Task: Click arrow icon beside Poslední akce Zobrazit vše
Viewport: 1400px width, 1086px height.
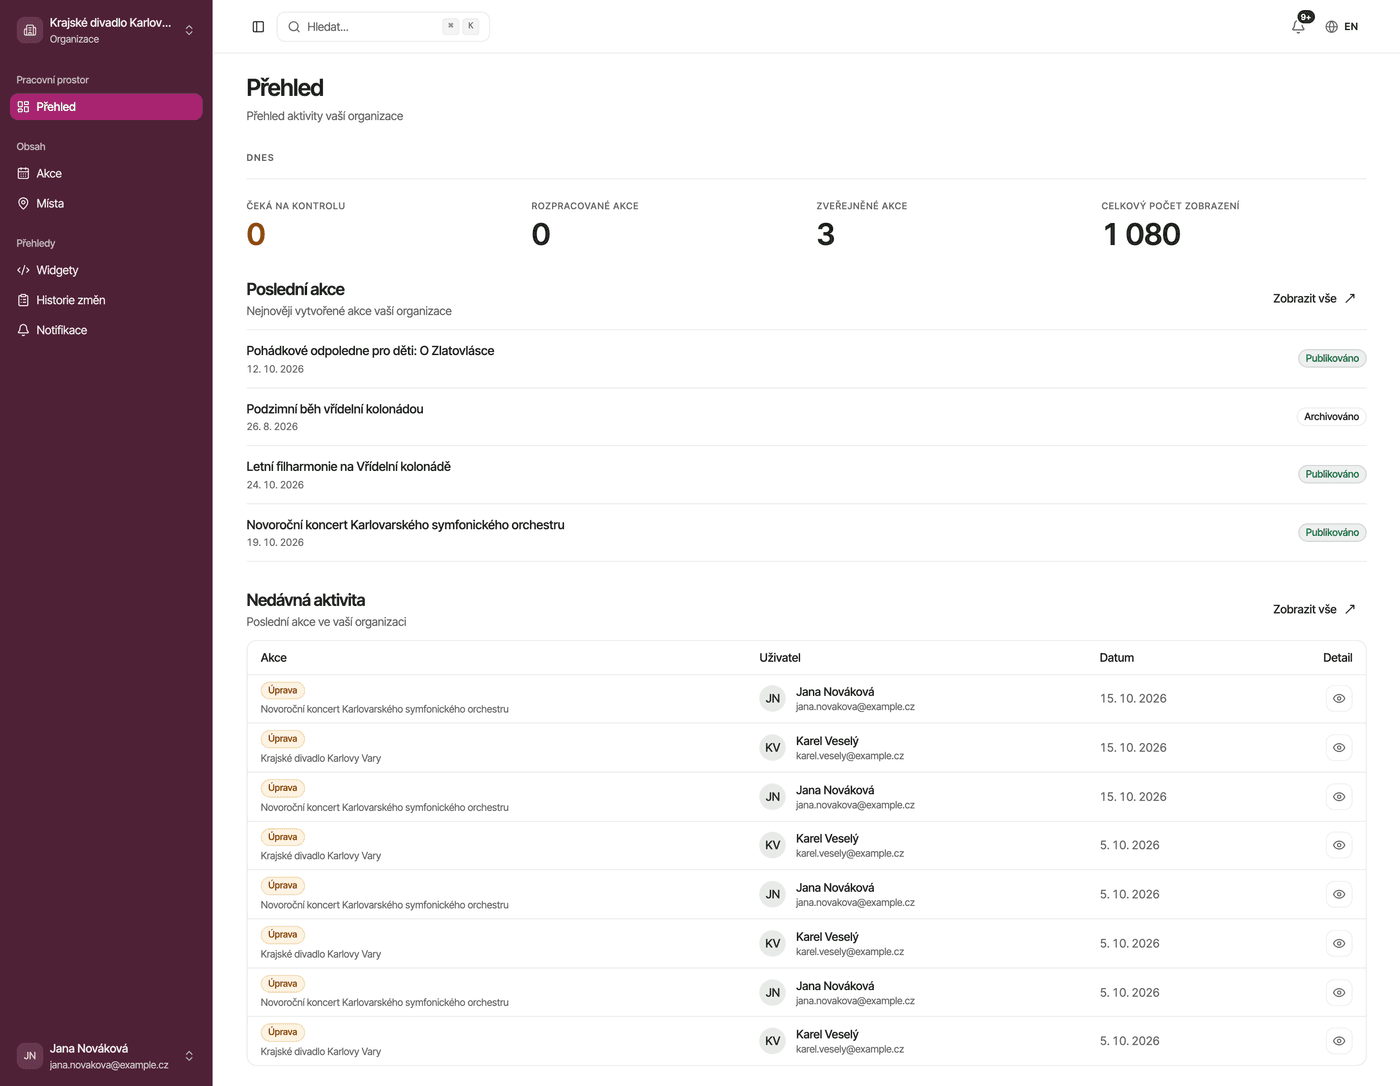Action: [x=1350, y=298]
